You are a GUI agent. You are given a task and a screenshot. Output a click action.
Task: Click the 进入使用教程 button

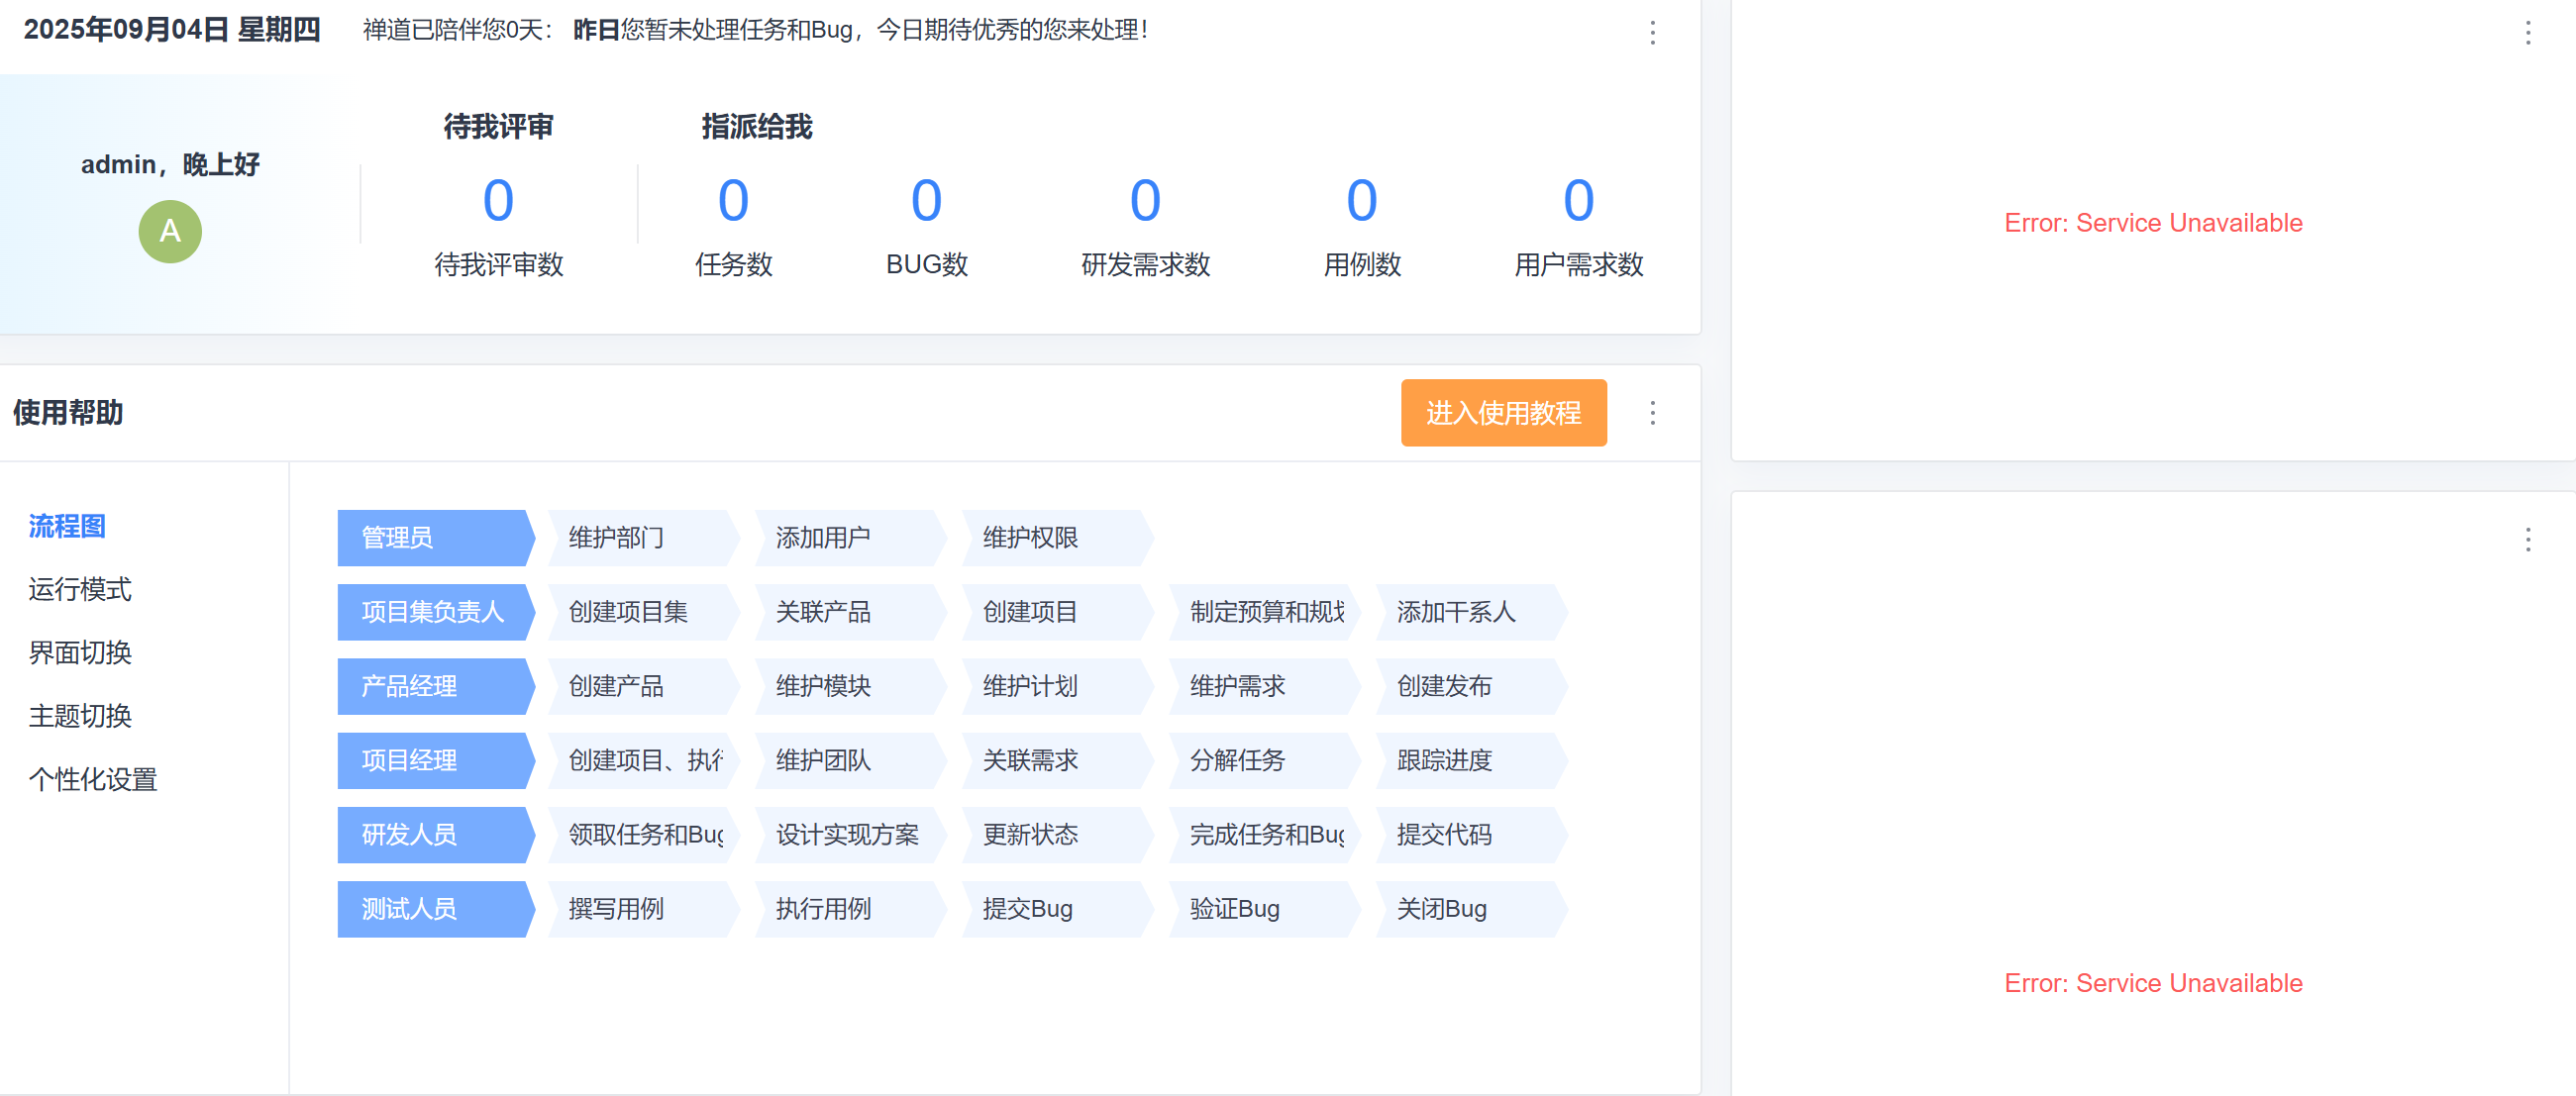click(1503, 413)
